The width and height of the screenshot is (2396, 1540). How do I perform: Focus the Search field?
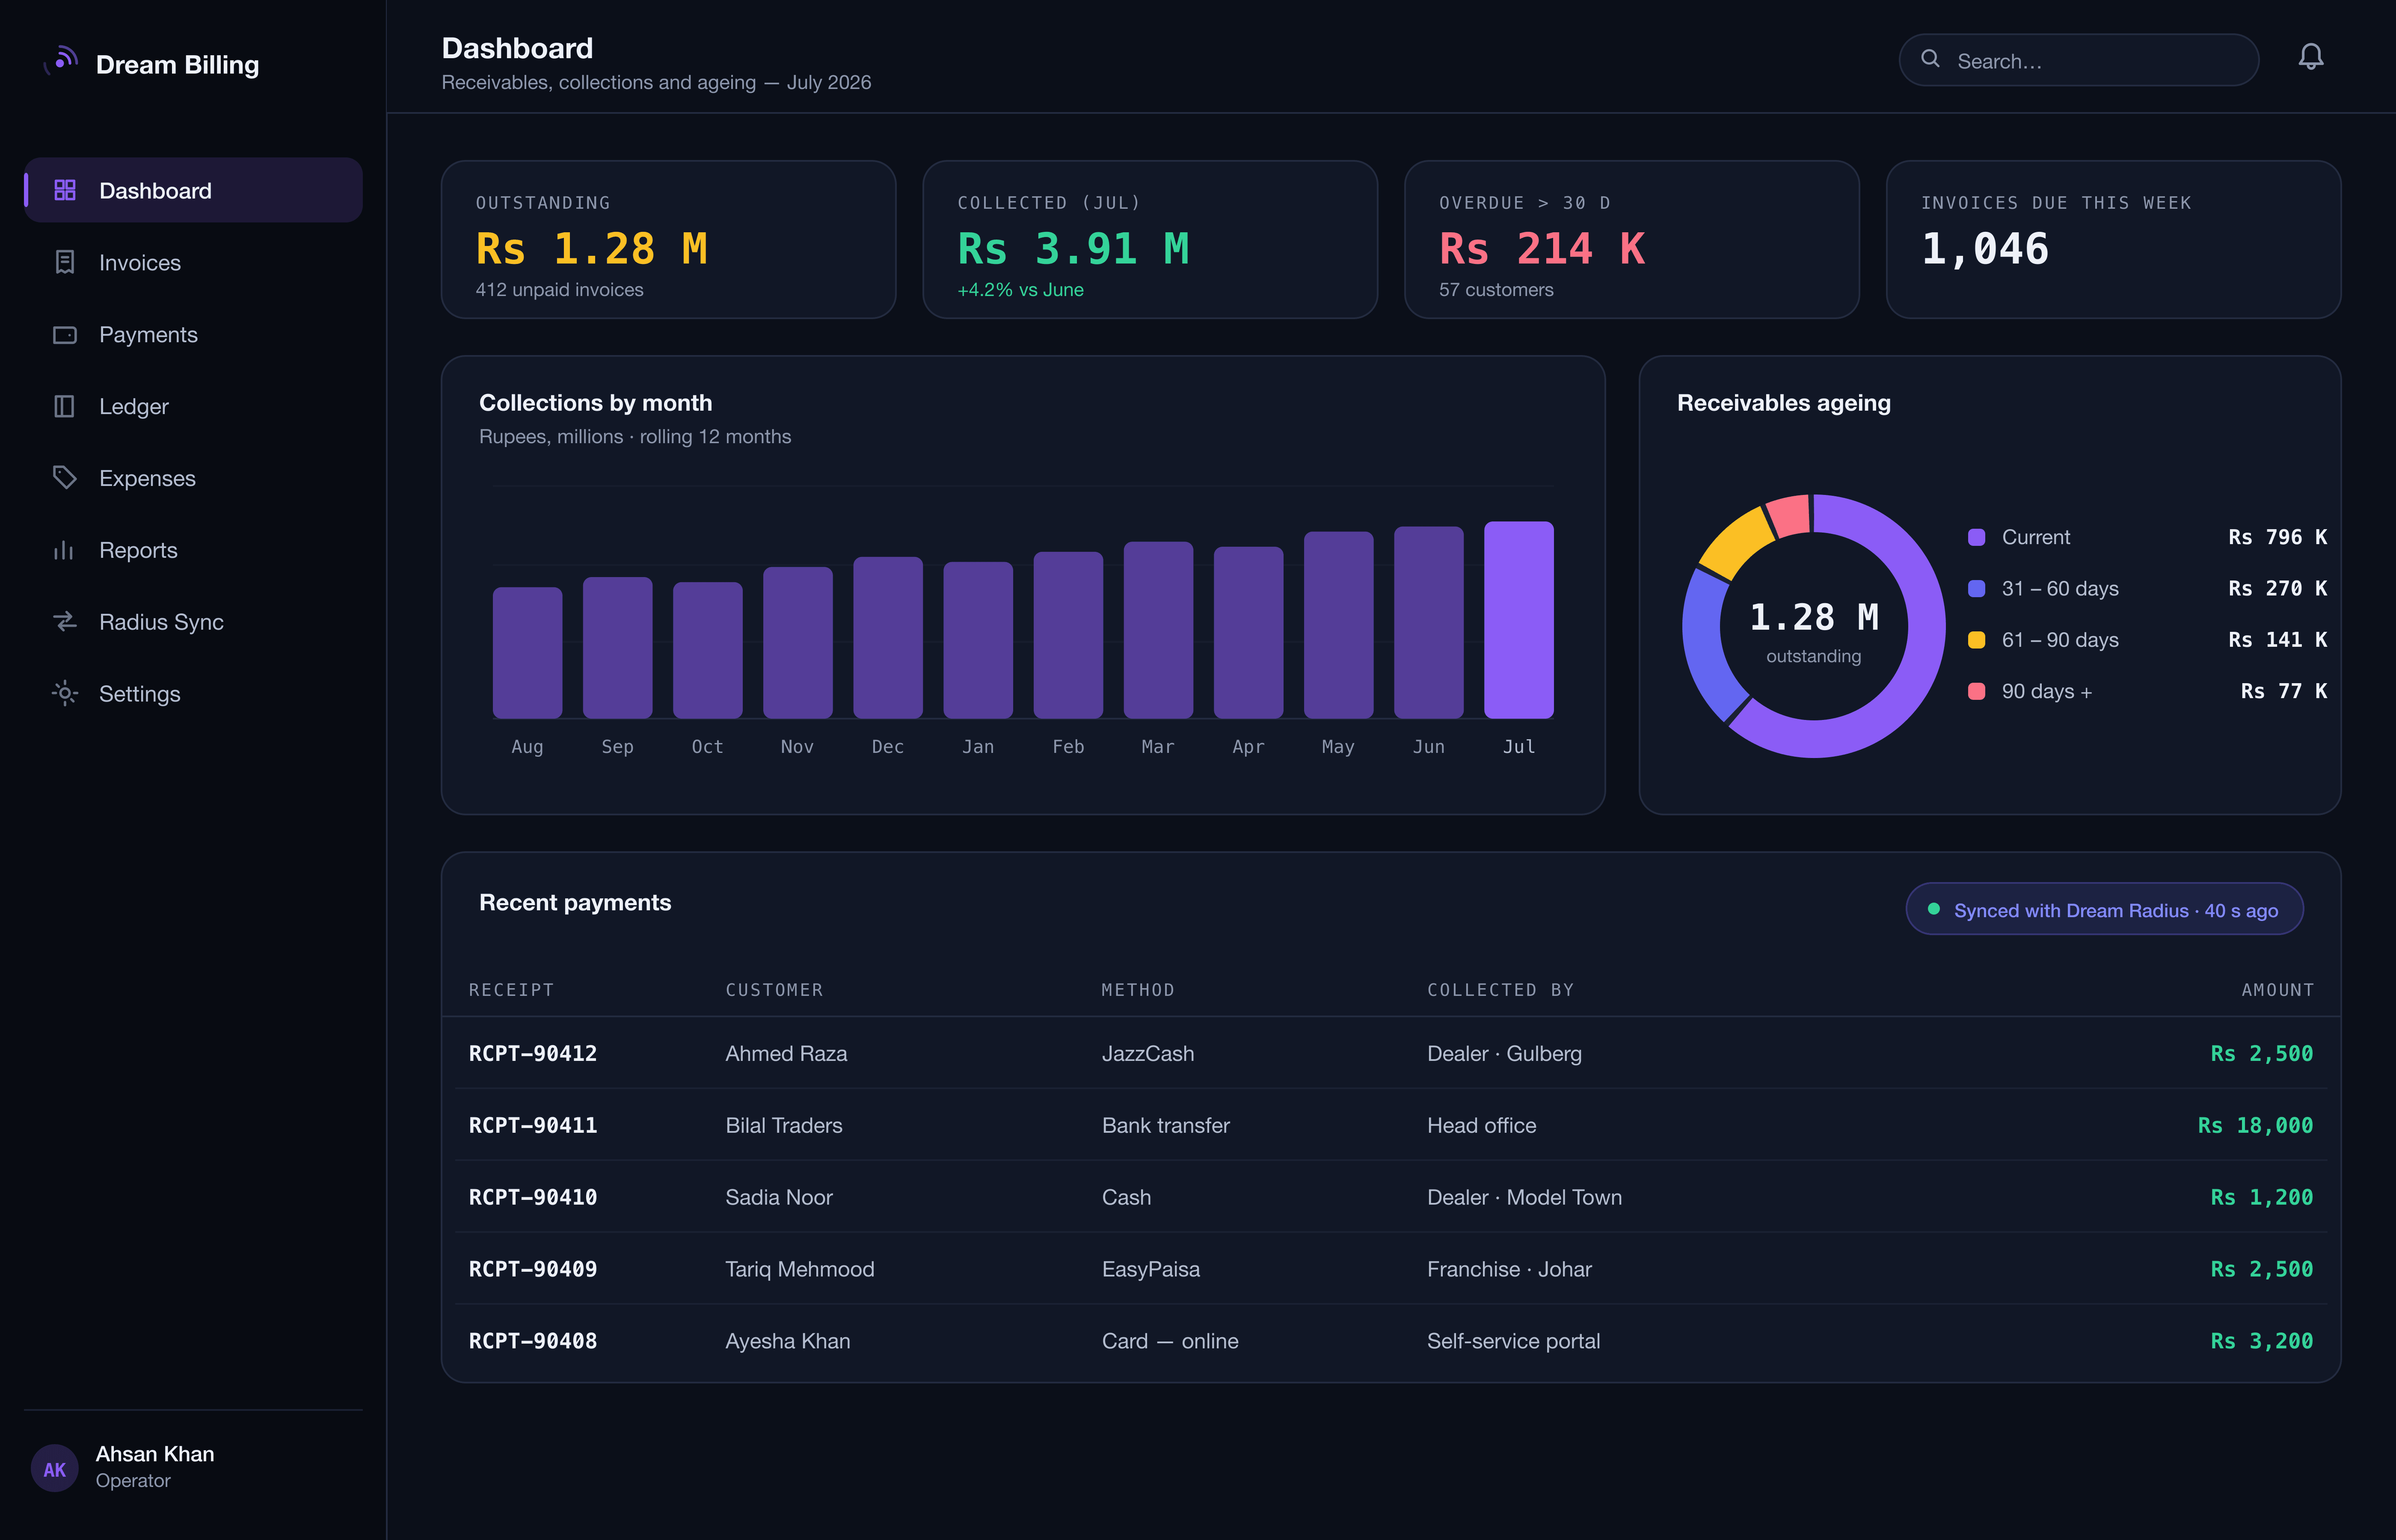2078,60
